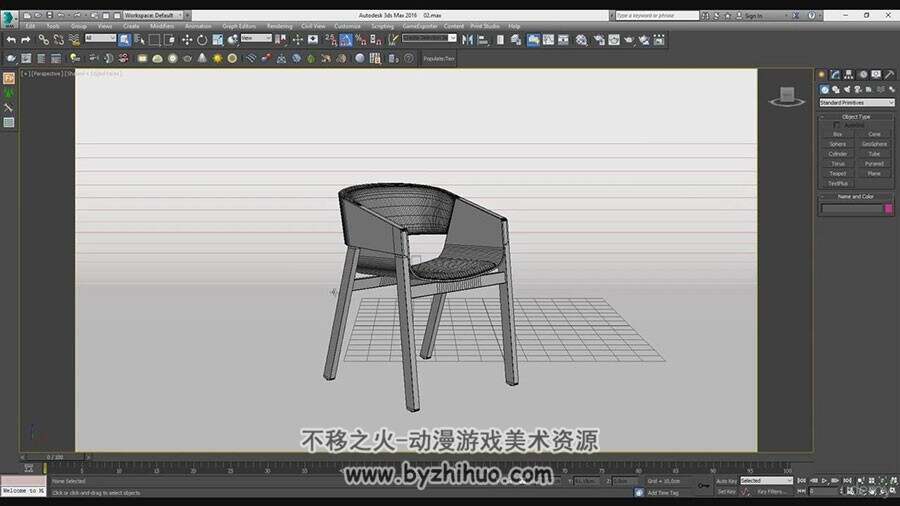Open Standard Primitives category dropdown
Image resolution: width=900 pixels, height=506 pixels.
[x=856, y=103]
